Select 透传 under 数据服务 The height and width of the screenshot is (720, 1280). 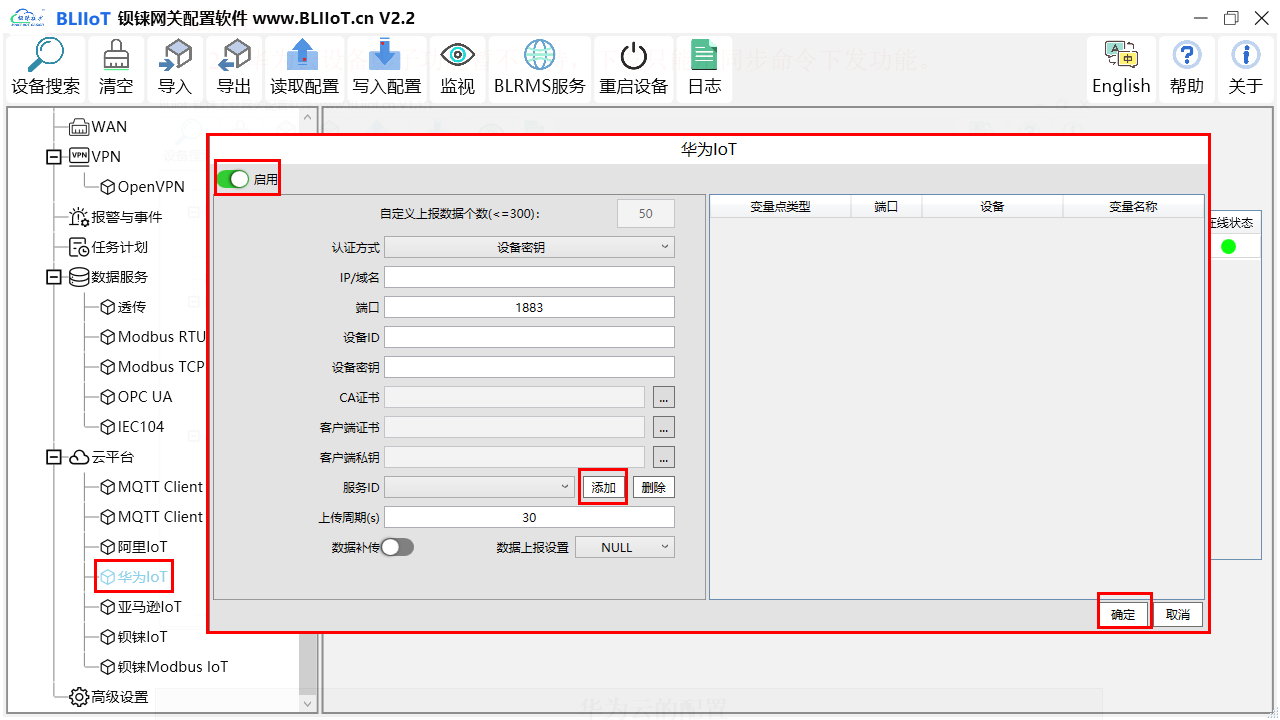click(x=123, y=307)
